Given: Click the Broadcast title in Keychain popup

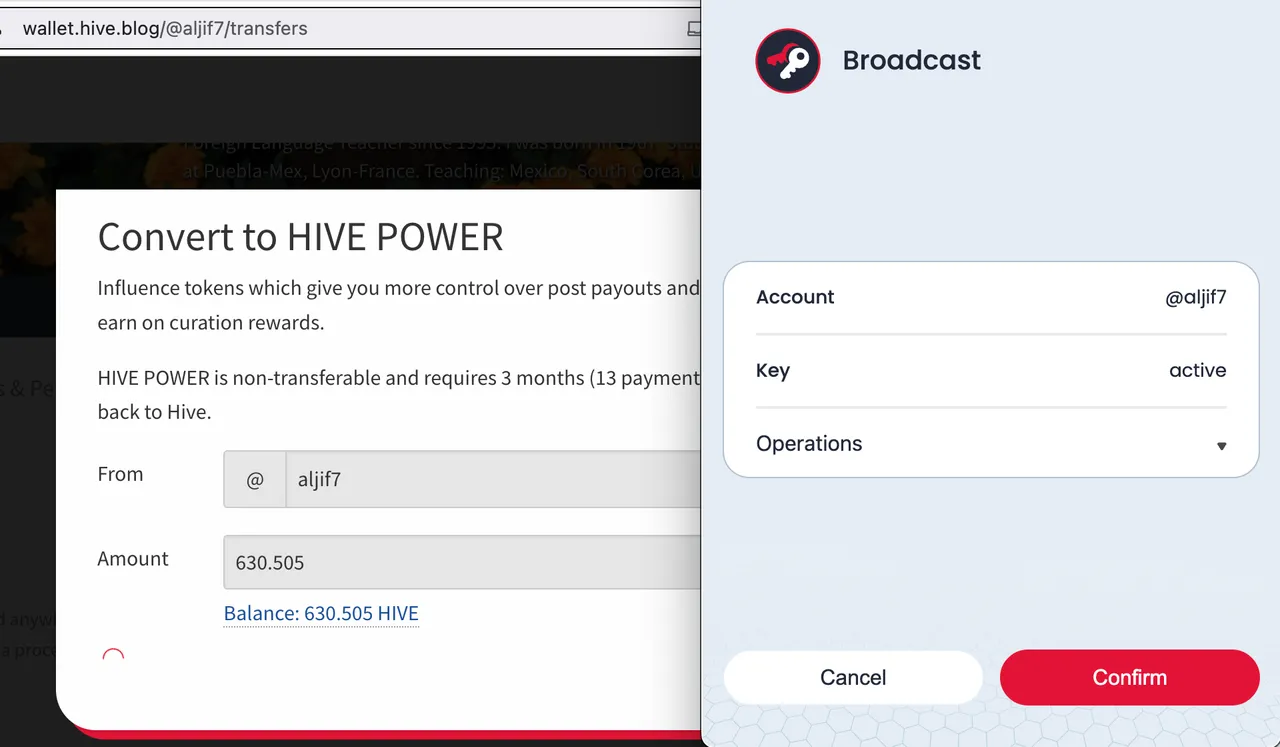Looking at the screenshot, I should pos(911,60).
